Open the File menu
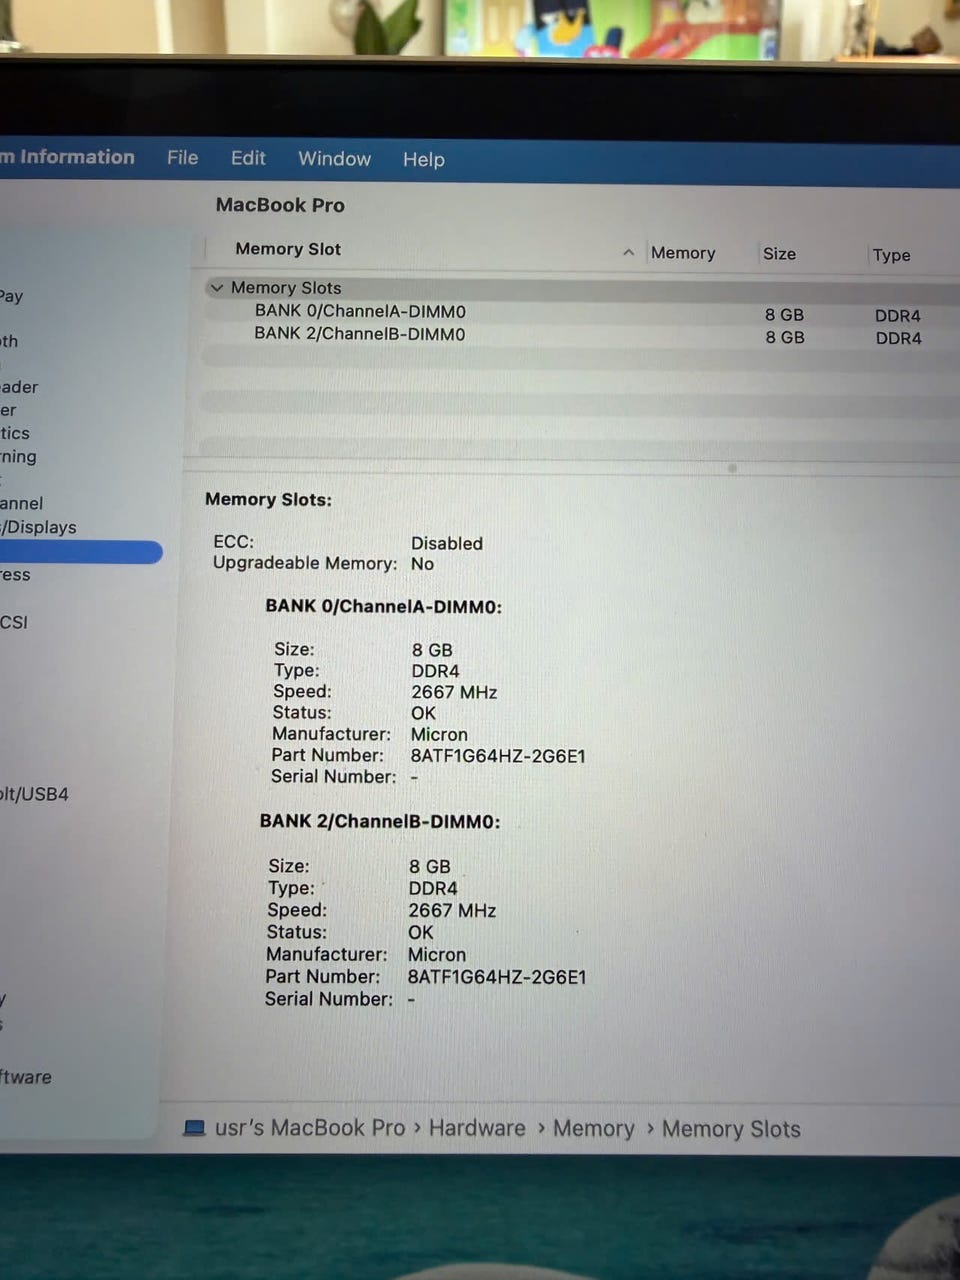The width and height of the screenshot is (960, 1280). [x=182, y=158]
